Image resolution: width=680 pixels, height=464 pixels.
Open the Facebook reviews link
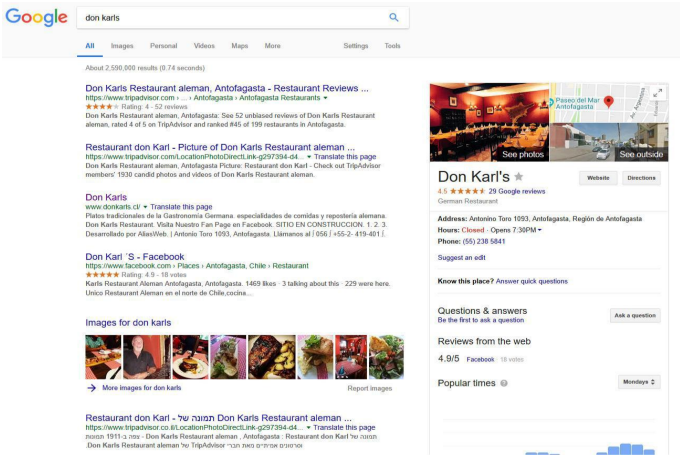480,359
